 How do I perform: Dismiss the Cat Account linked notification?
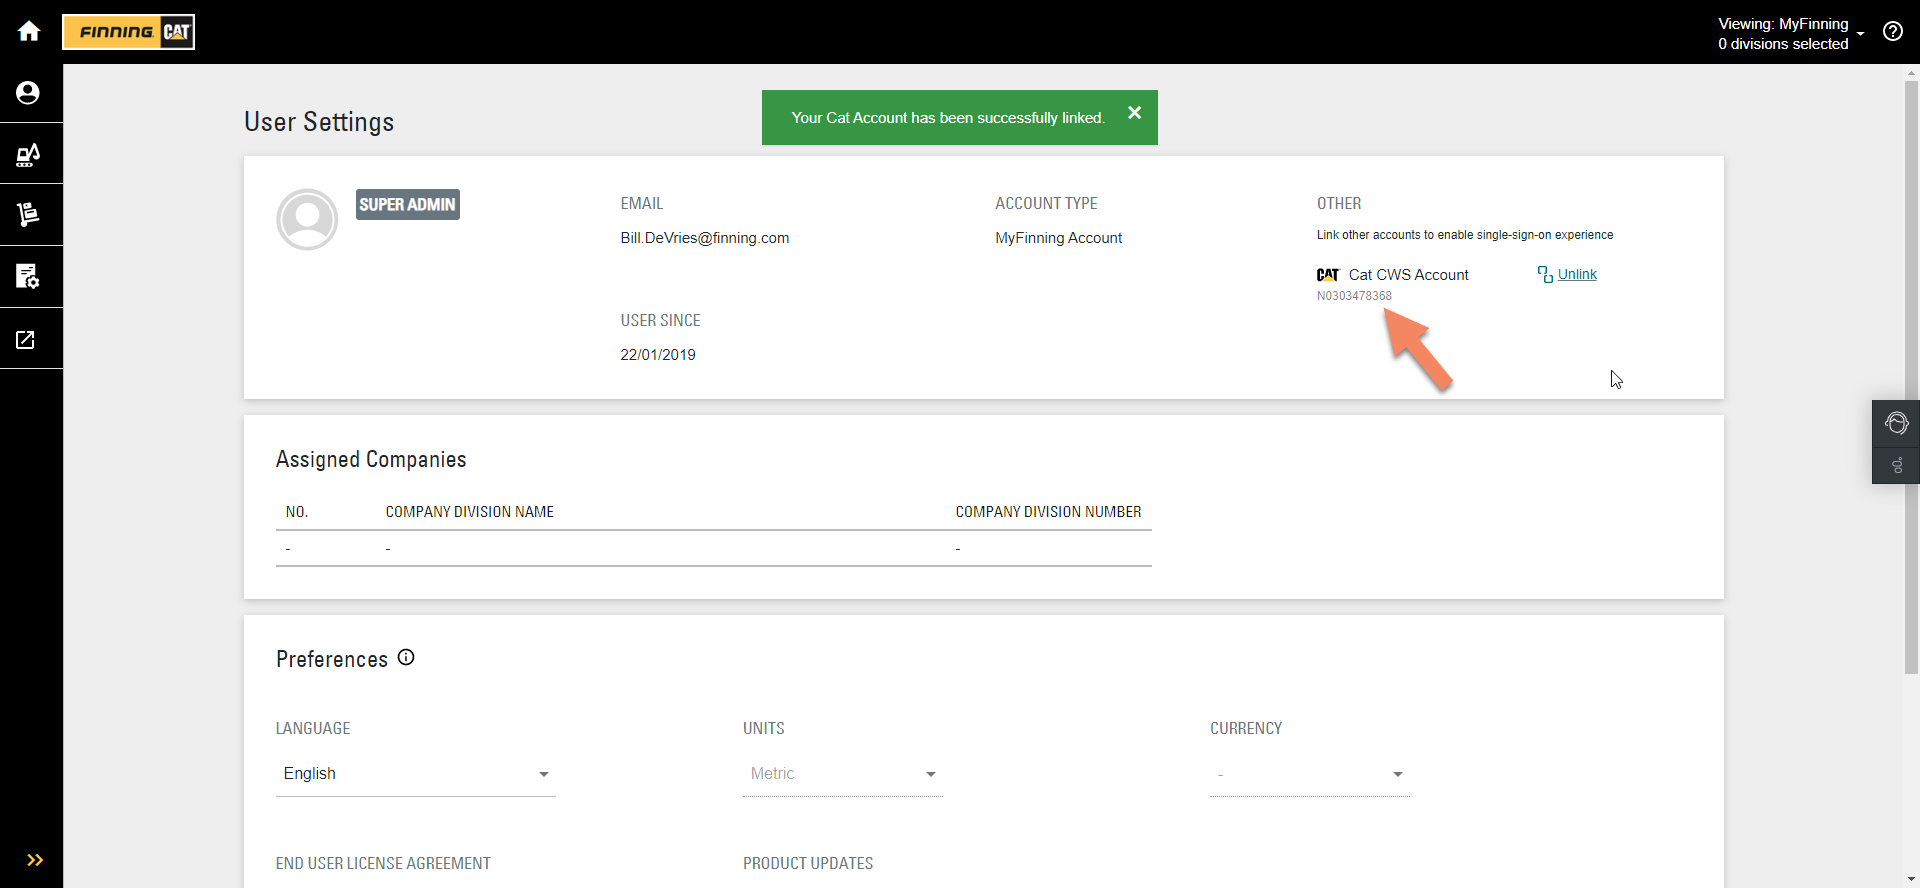1134,113
